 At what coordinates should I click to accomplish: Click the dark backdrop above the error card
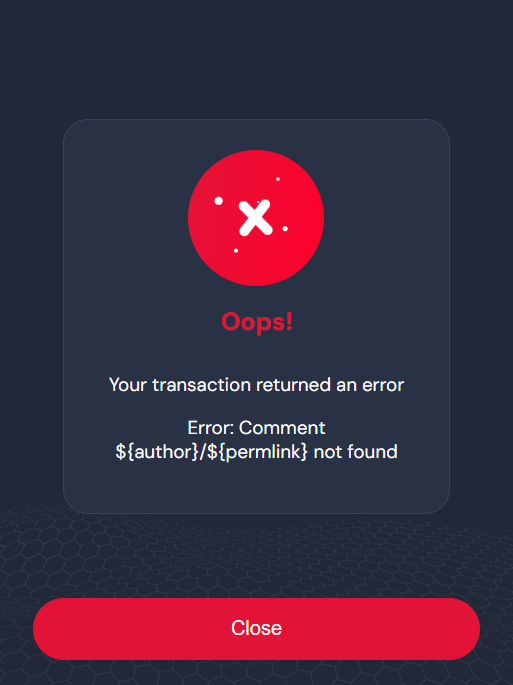(256, 59)
